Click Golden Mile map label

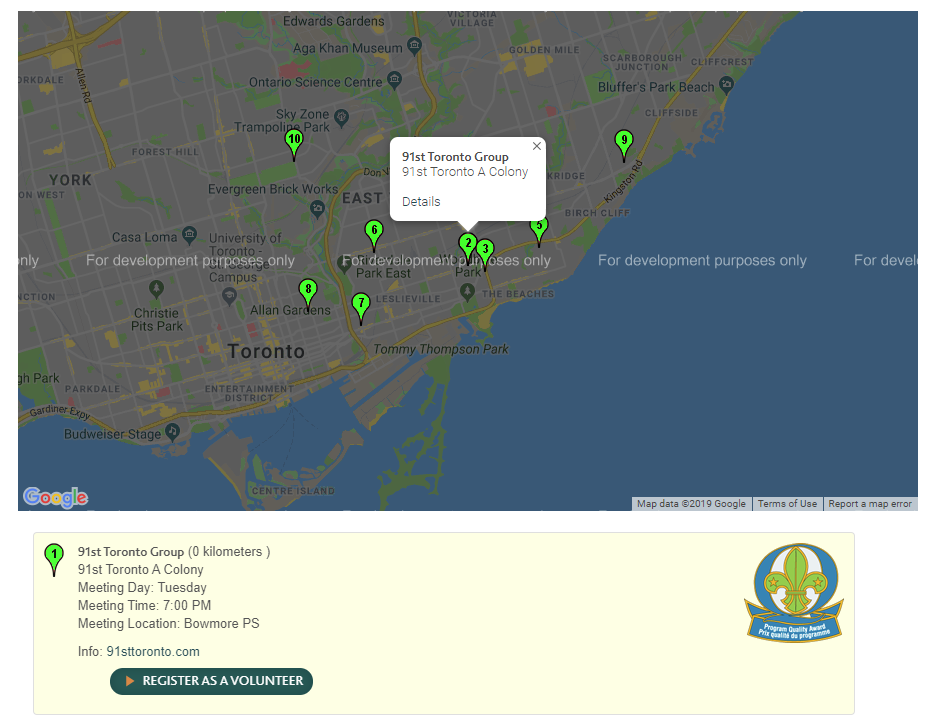pyautogui.click(x=544, y=50)
